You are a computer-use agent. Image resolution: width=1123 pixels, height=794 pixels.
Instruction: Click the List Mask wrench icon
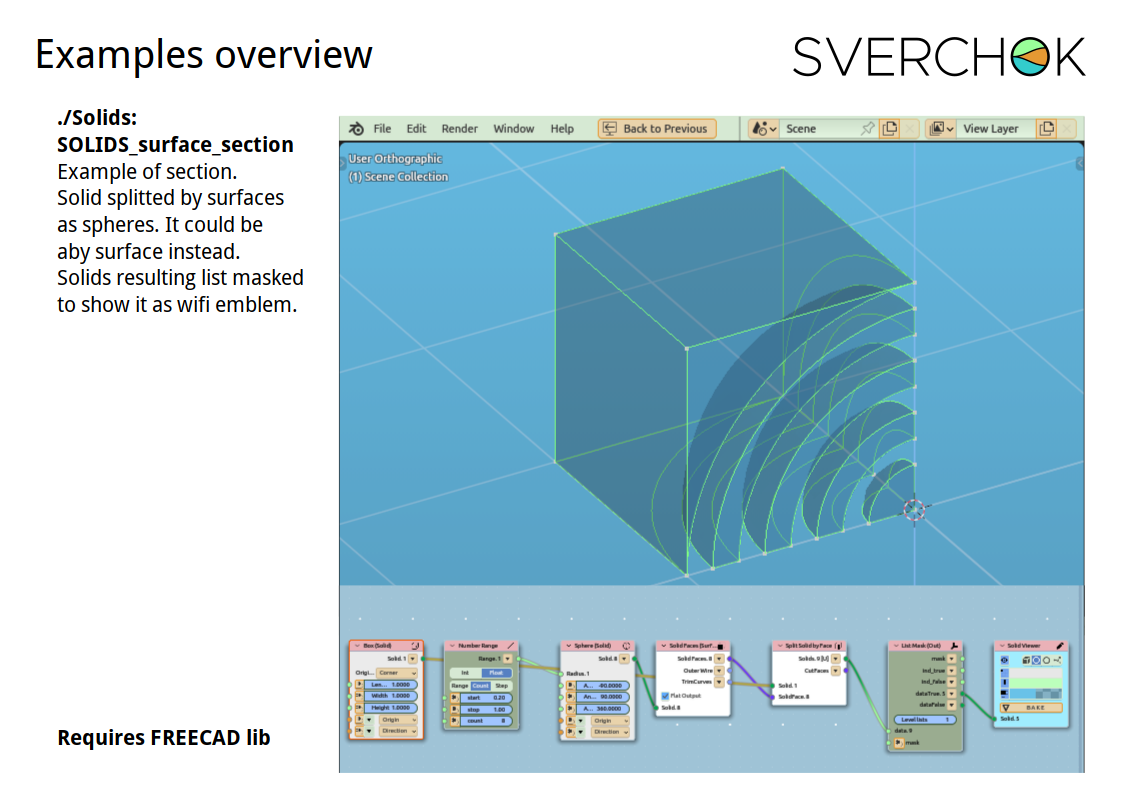pyautogui.click(x=954, y=646)
